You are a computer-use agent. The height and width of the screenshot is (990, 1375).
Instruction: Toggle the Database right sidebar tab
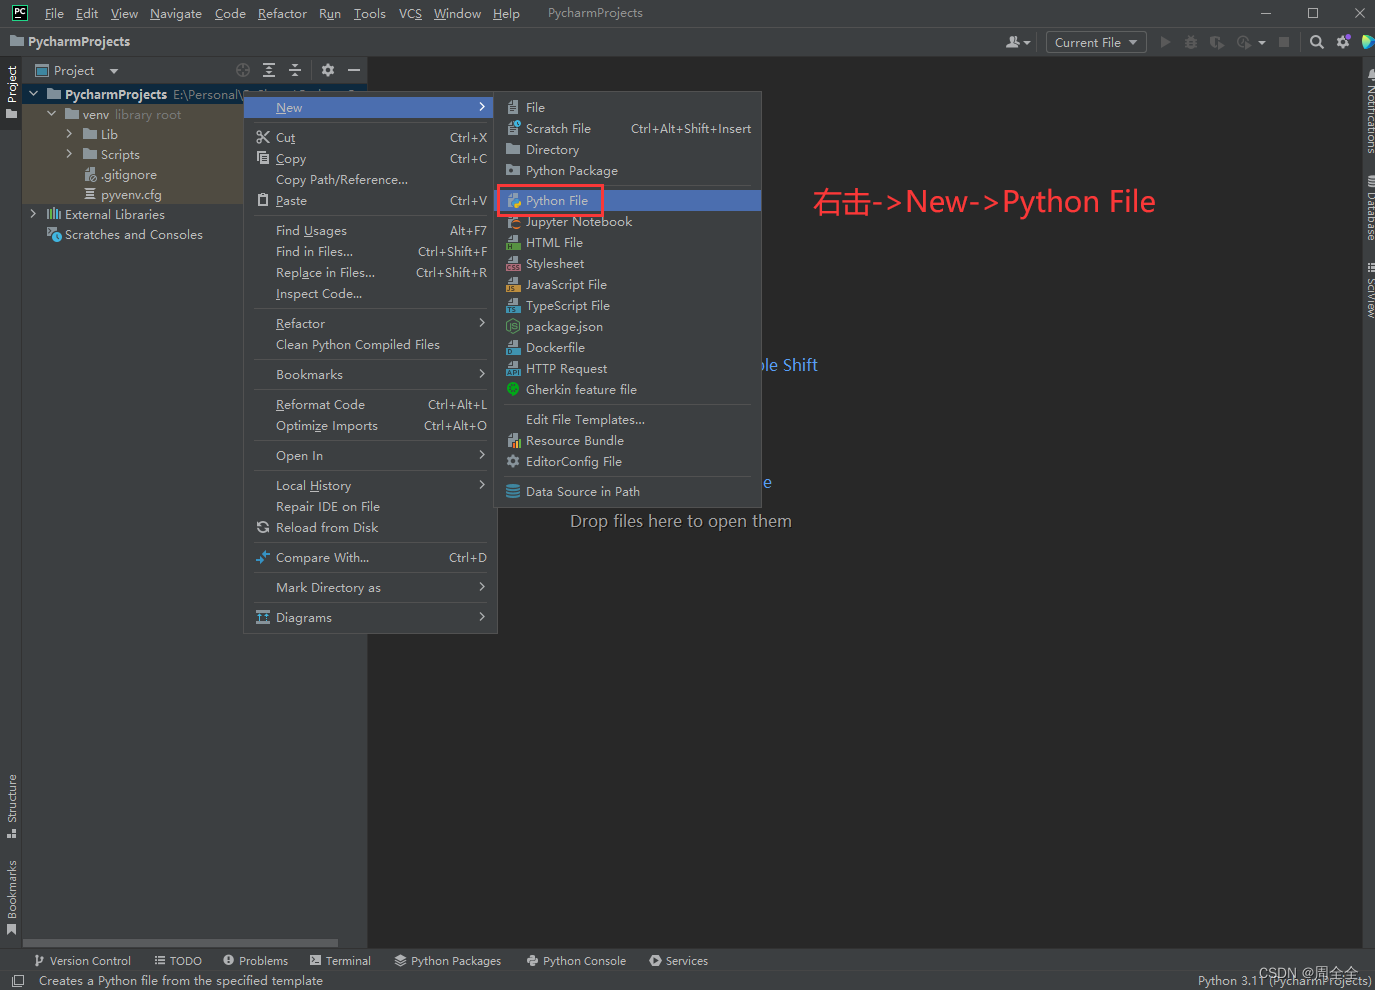coord(1369,208)
